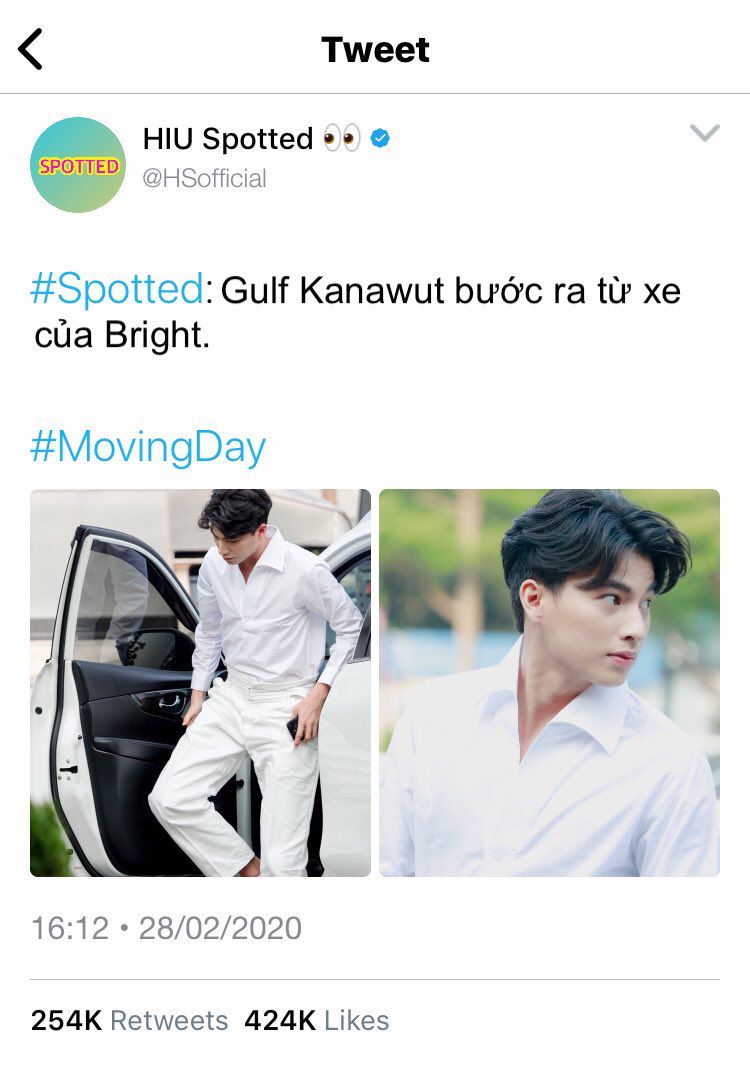Image resolution: width=750 pixels, height=1071 pixels.
Task: Open the #MovingDay hashtag
Action: (148, 448)
